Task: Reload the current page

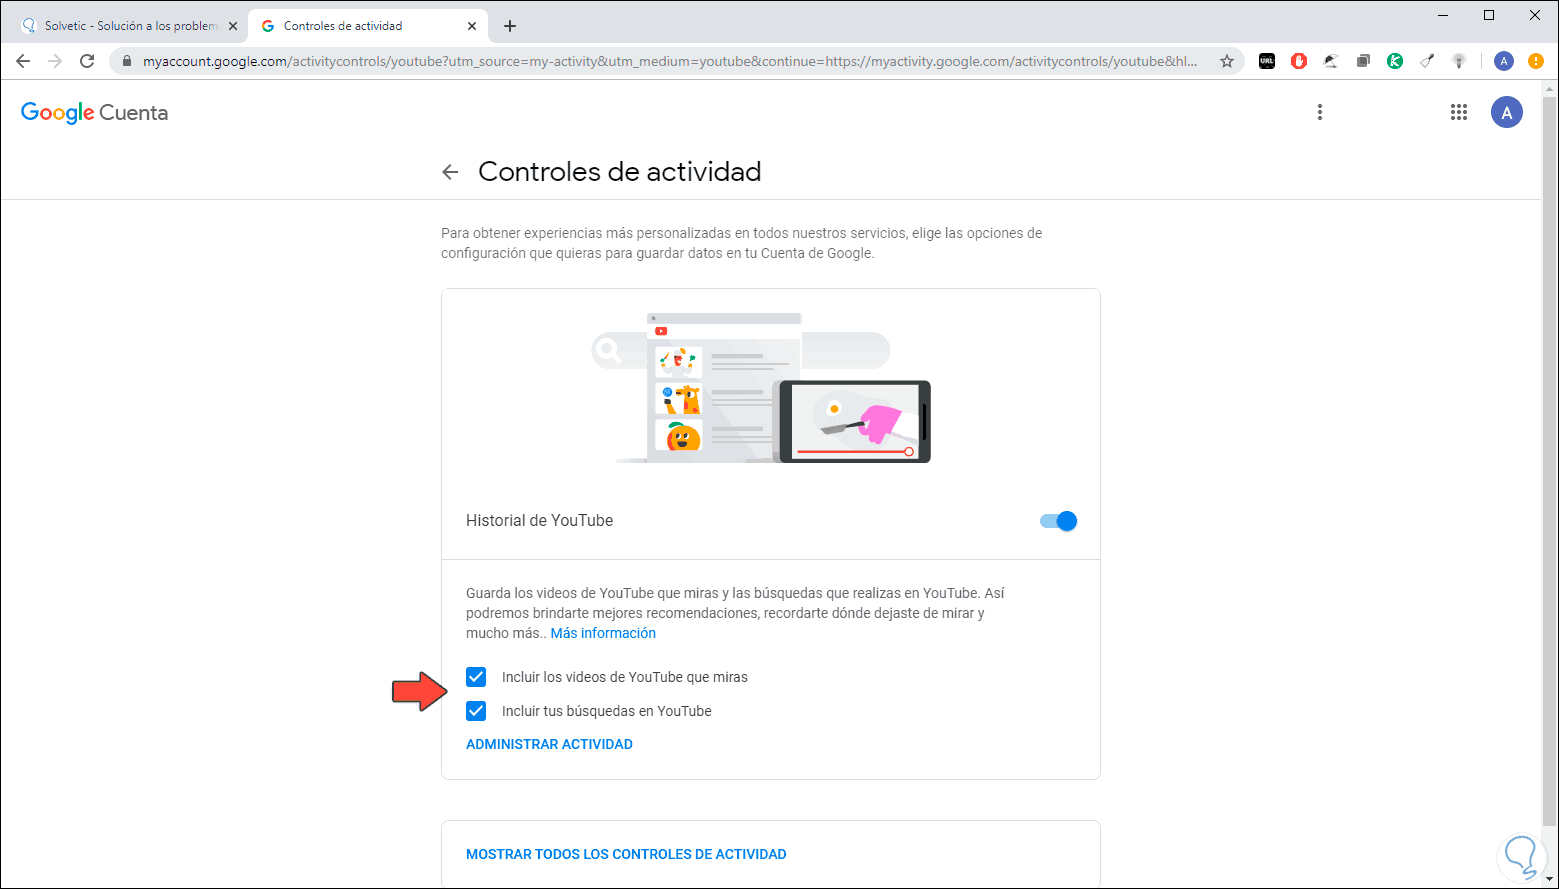Action: pyautogui.click(x=87, y=61)
